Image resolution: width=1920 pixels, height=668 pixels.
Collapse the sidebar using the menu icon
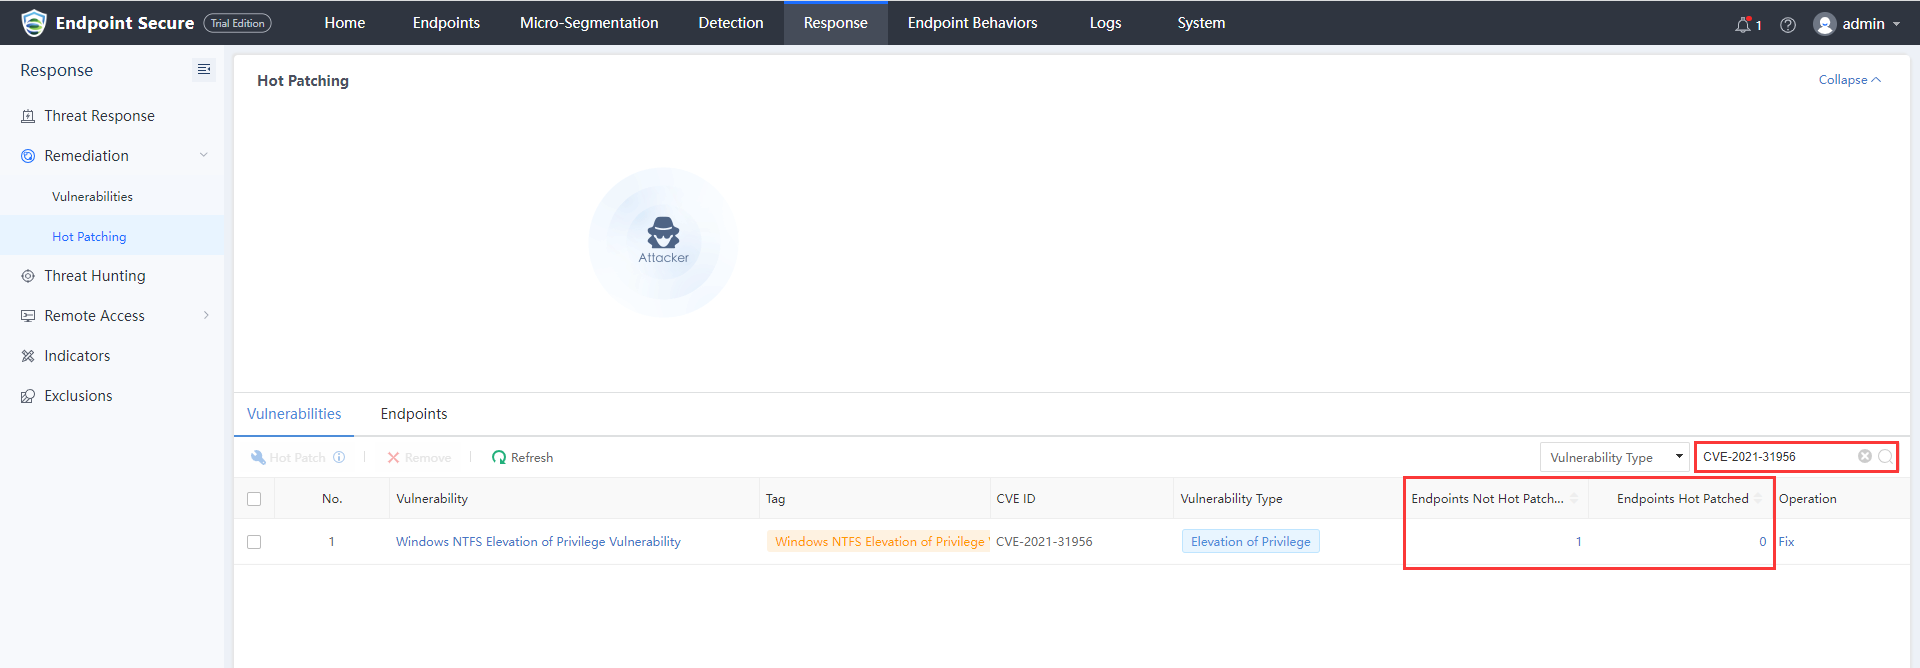(x=204, y=69)
